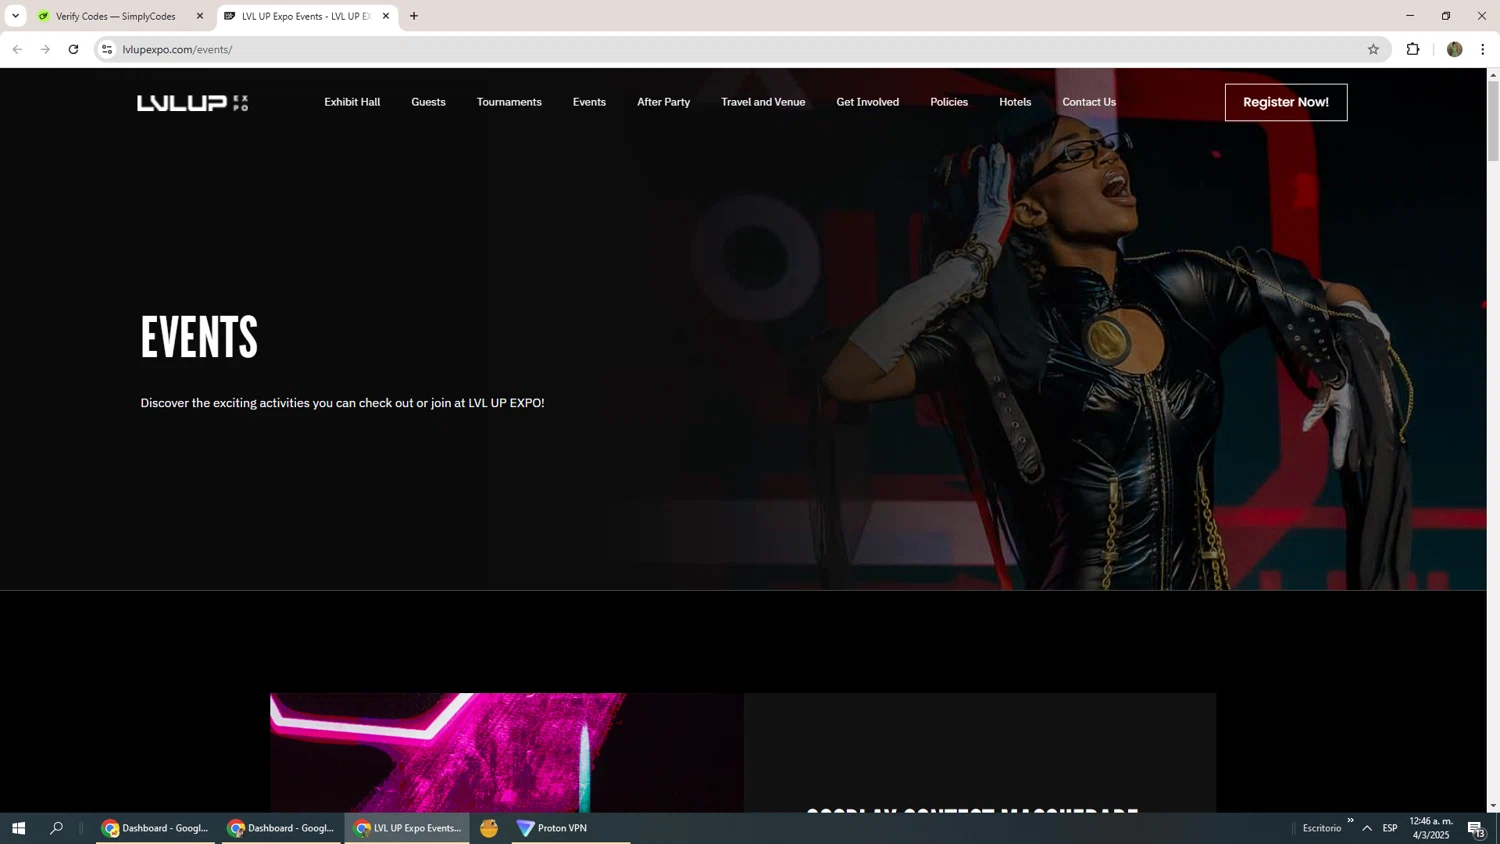This screenshot has width=1500, height=844.
Task: Open the Chrome three-dot menu
Action: click(1483, 49)
